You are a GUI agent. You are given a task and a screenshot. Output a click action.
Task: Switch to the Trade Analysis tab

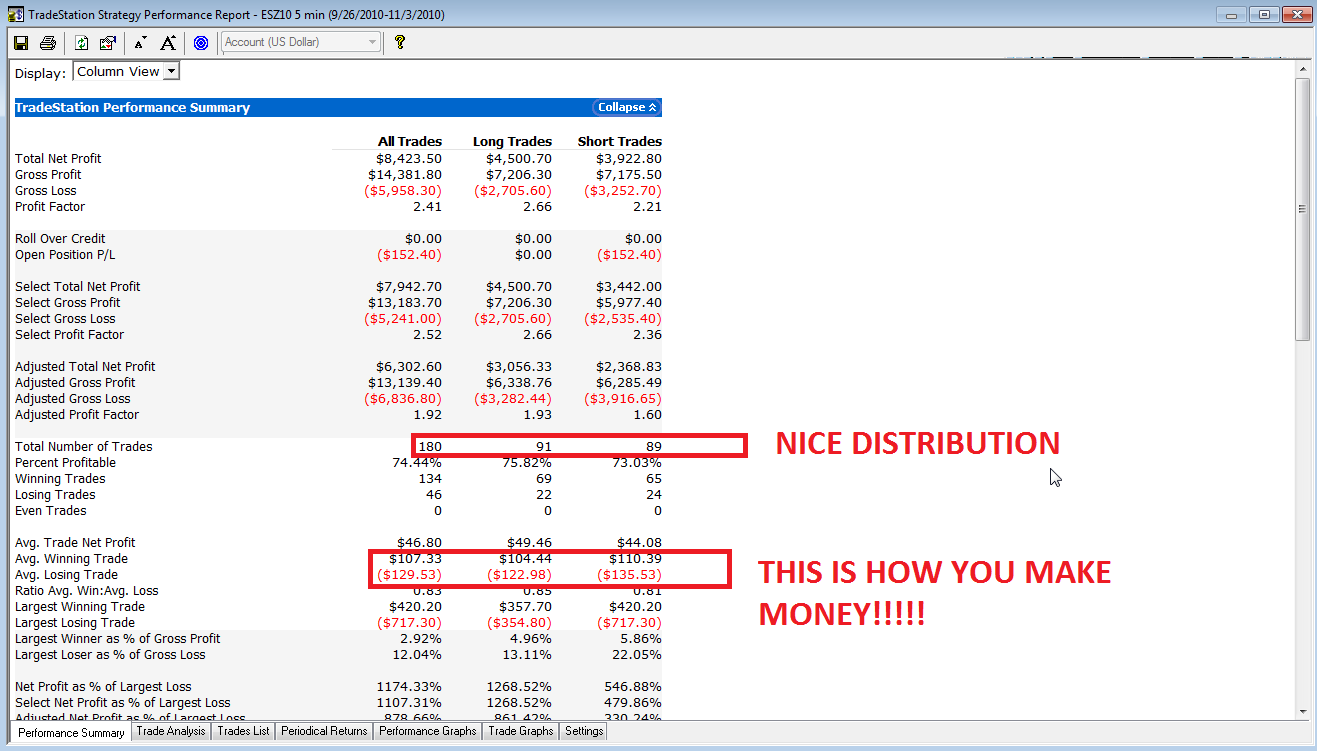coord(171,731)
